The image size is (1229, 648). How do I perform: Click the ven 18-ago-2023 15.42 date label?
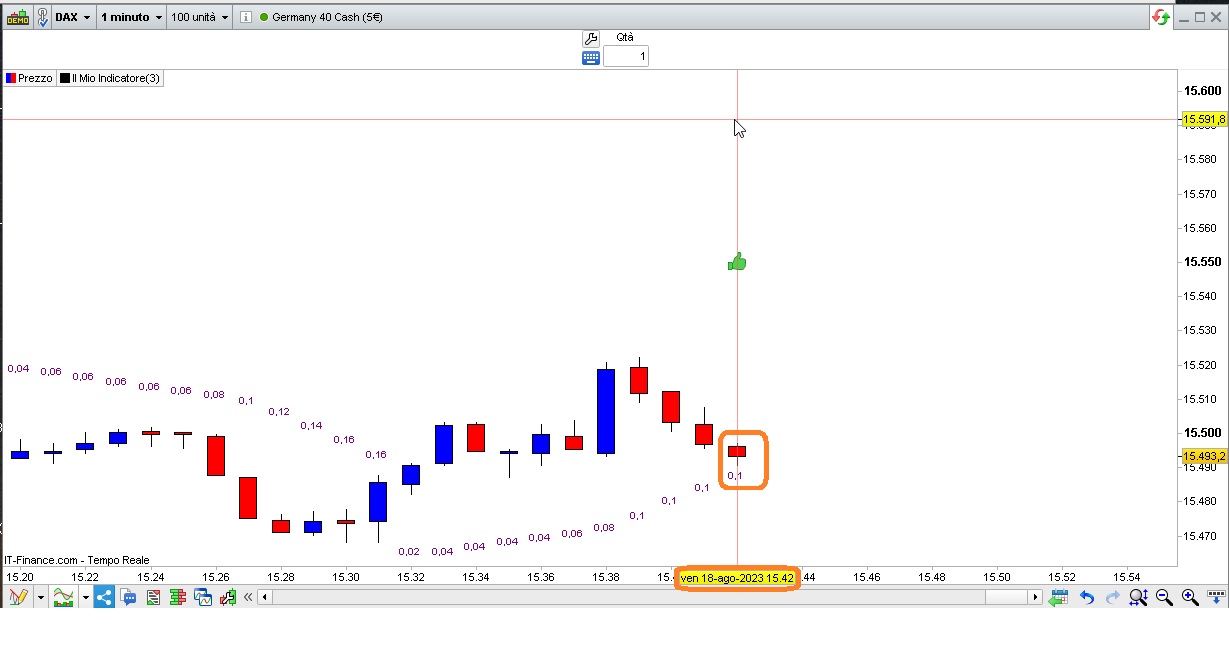737,578
